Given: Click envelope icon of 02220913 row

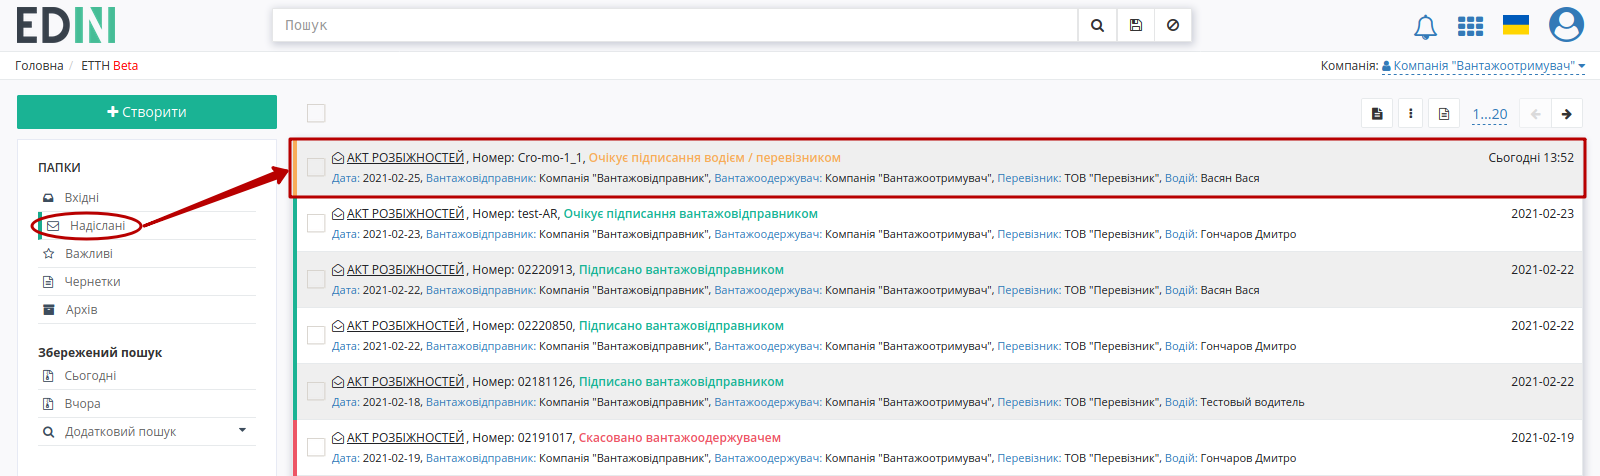Looking at the screenshot, I should pos(338,270).
